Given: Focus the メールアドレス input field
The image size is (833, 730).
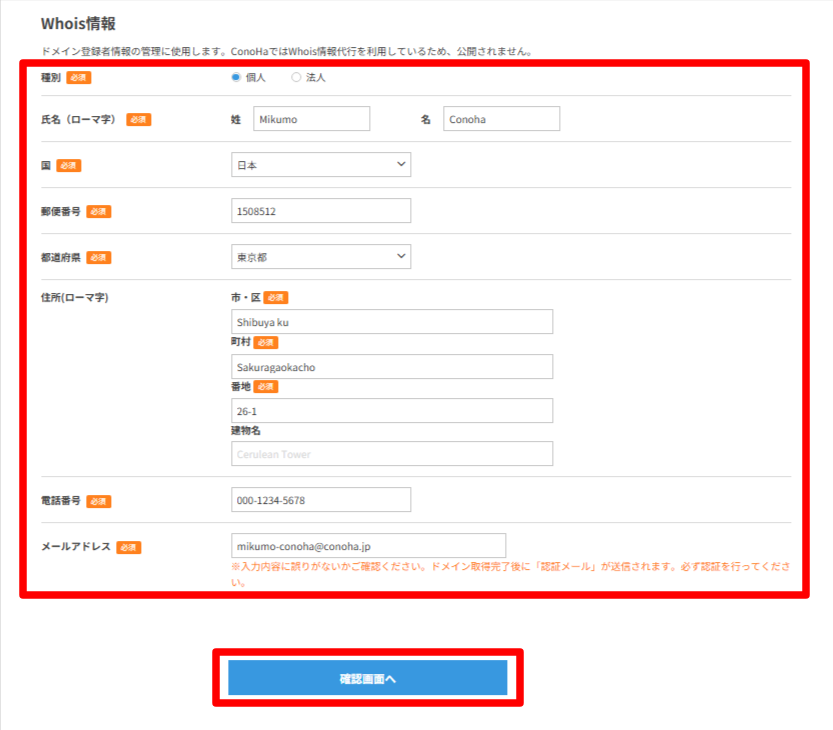Looking at the screenshot, I should pos(368,546).
